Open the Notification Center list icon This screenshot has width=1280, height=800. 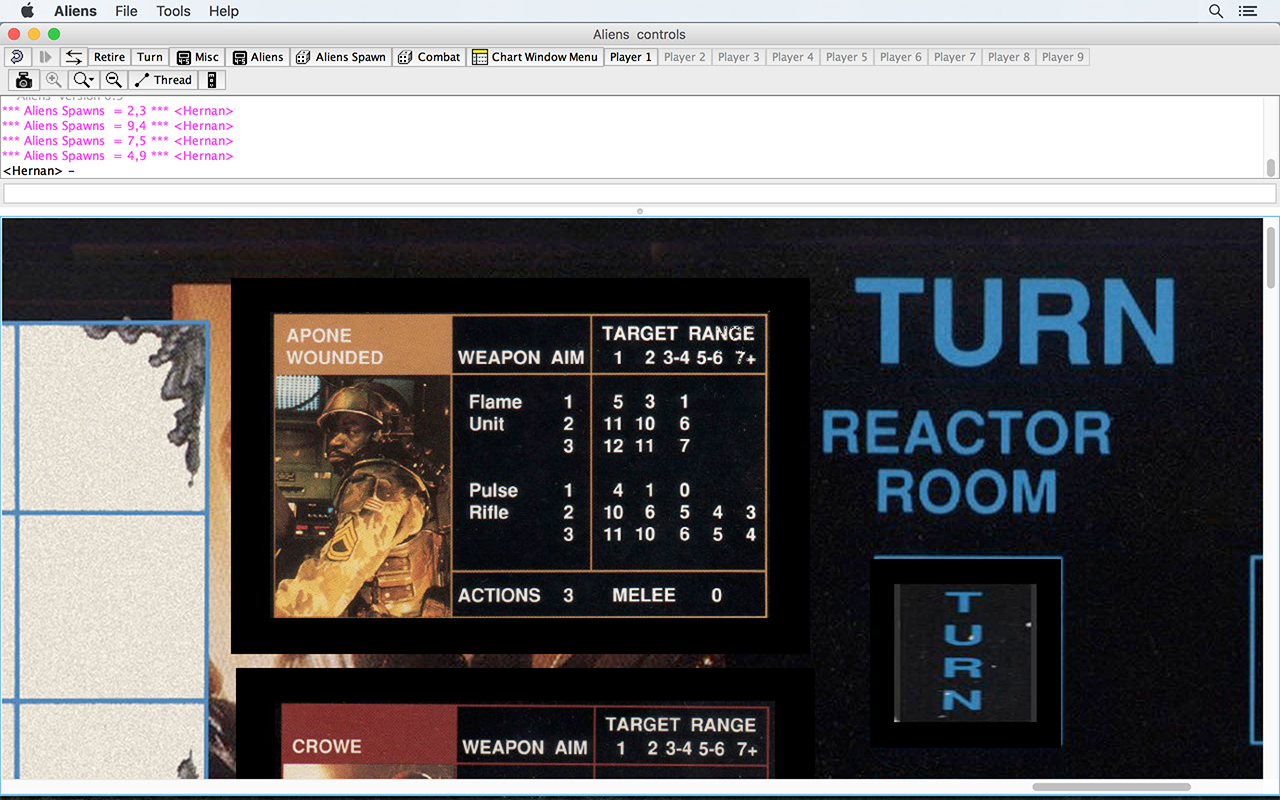click(1247, 11)
